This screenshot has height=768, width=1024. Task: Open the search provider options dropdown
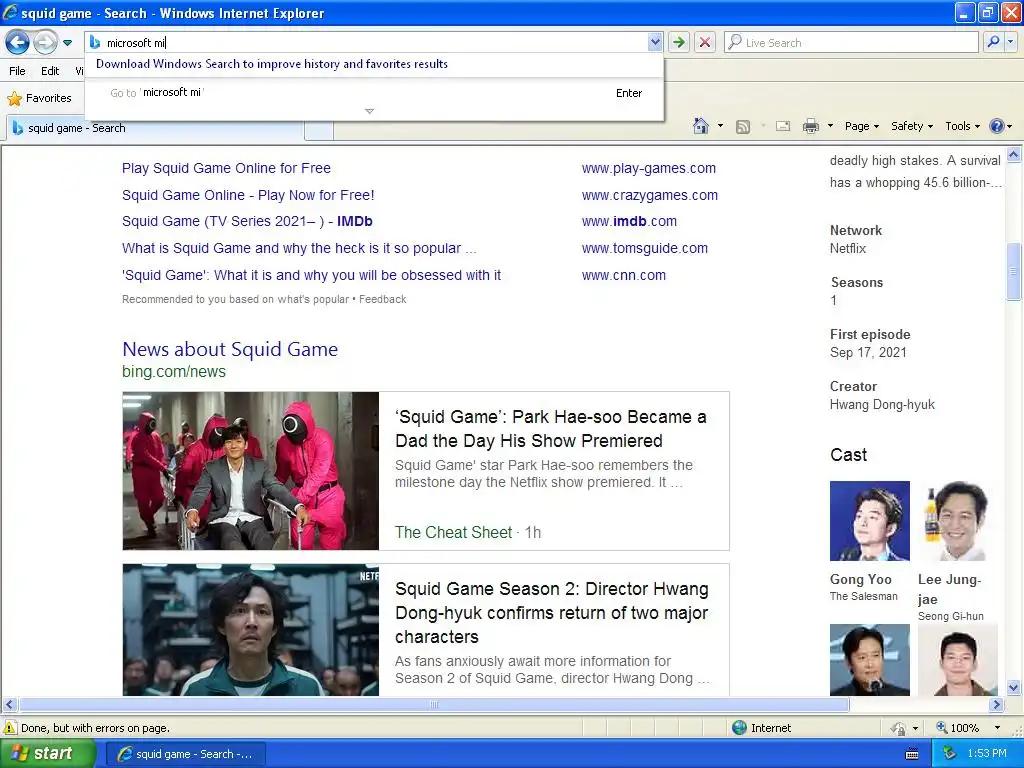point(1011,42)
